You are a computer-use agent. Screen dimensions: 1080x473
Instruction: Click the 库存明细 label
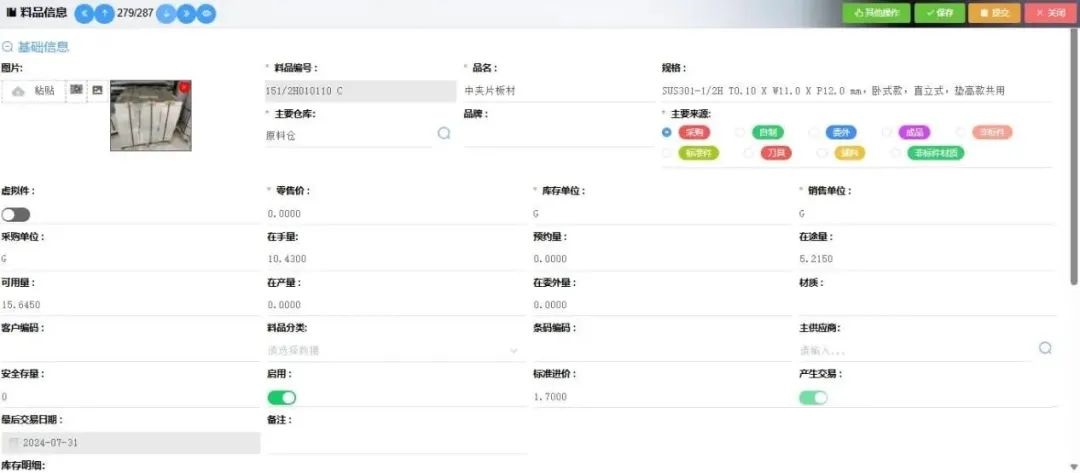[x=23, y=466]
